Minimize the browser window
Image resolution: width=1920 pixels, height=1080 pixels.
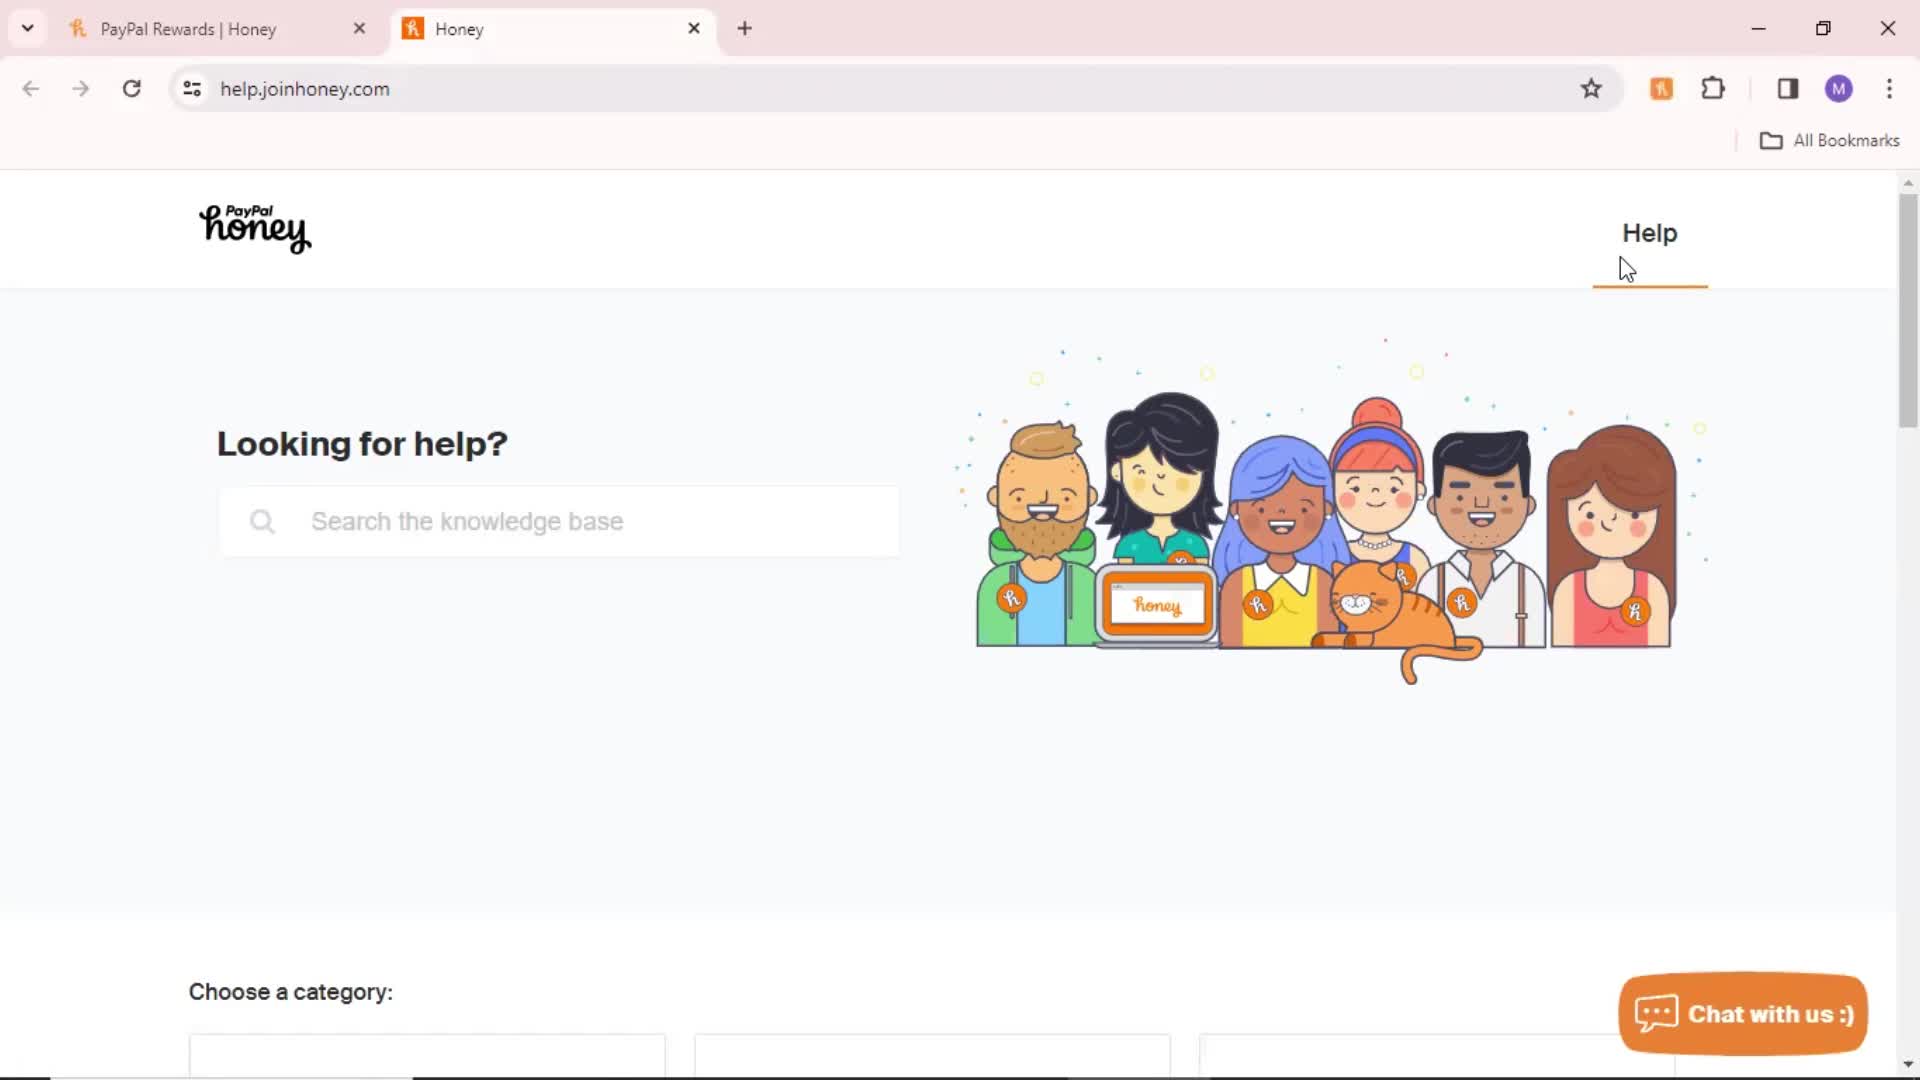(1759, 29)
